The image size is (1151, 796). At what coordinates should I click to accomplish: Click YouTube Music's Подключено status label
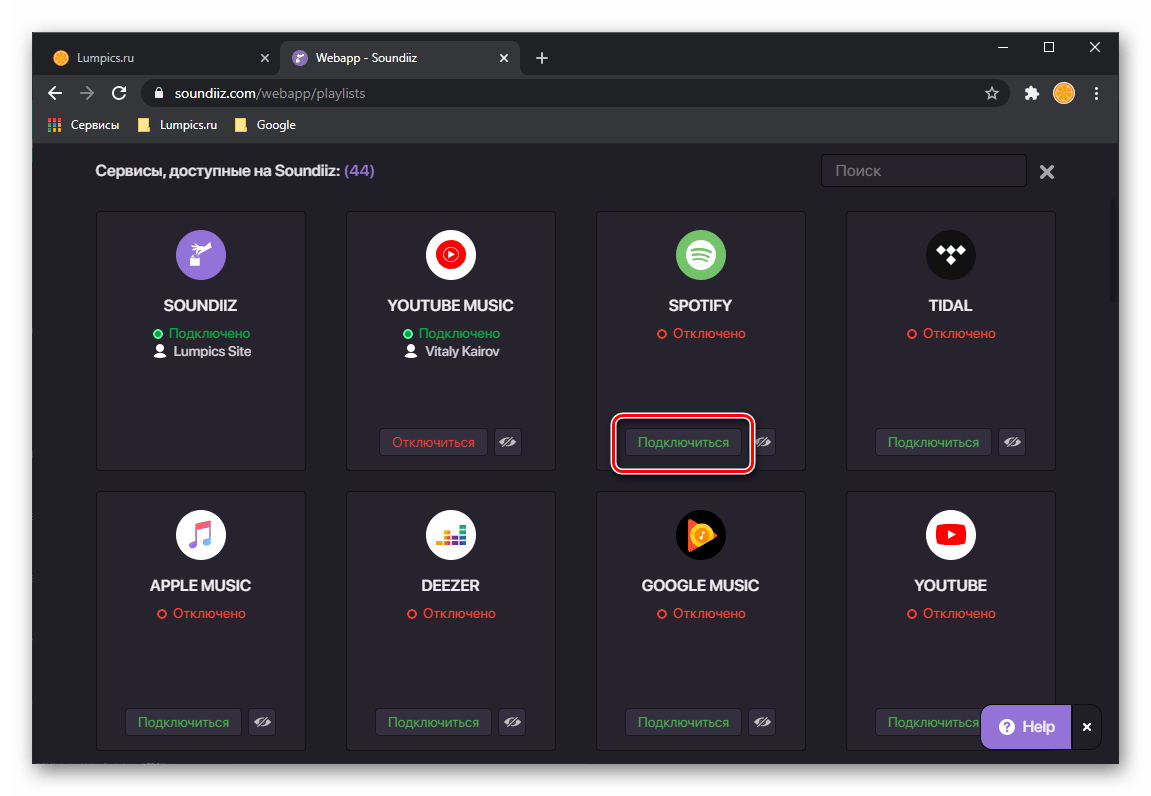click(x=460, y=333)
